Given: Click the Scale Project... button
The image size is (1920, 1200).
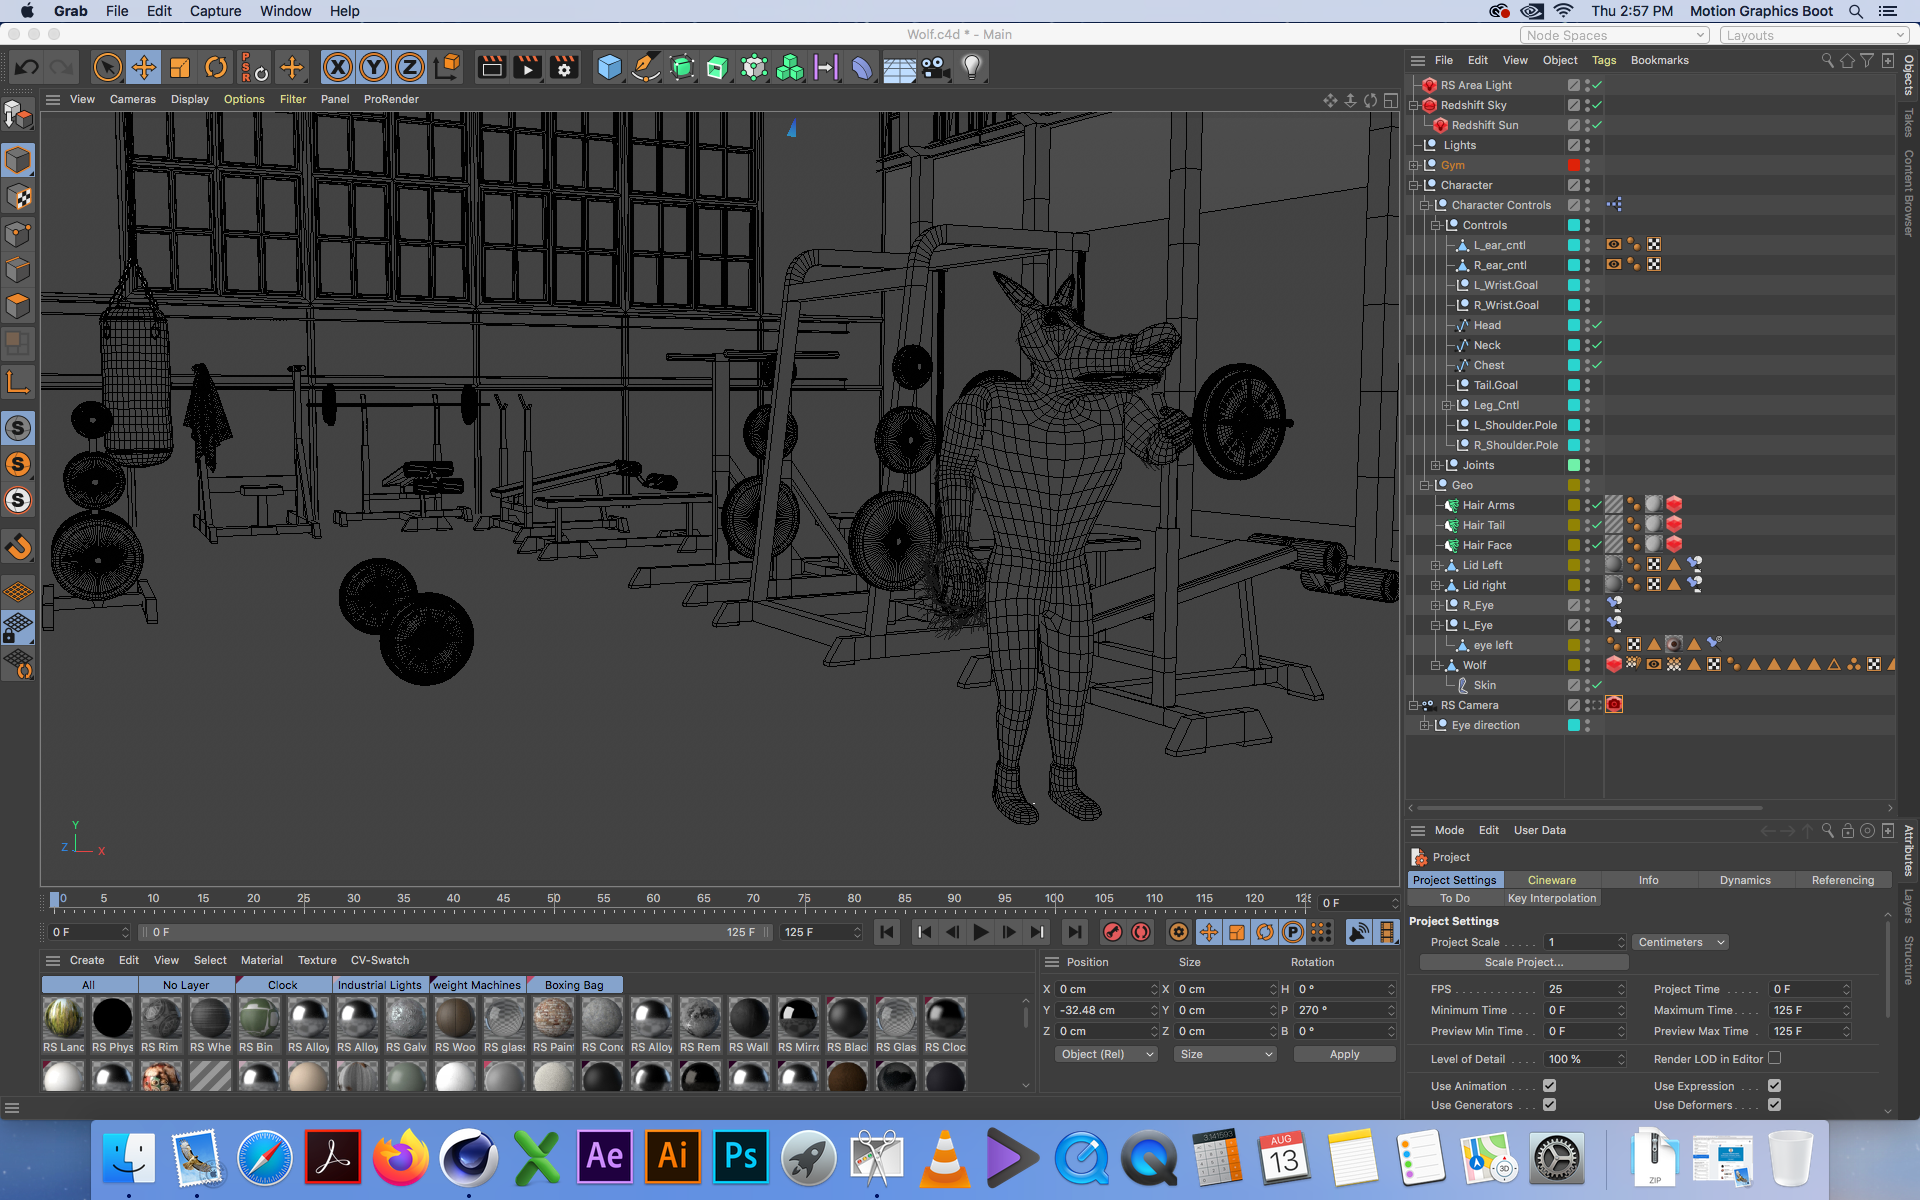Looking at the screenshot, I should click(1523, 962).
